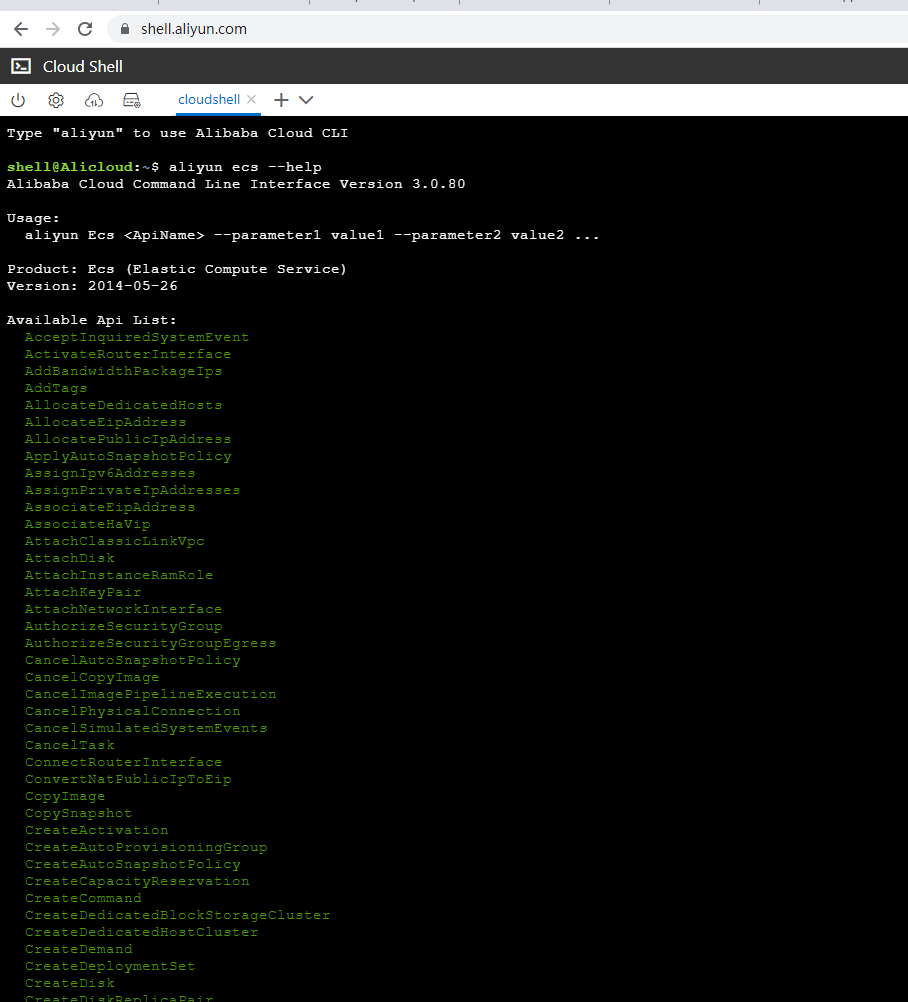This screenshot has height=1002, width=908.
Task: Click CreateDedicatedBlockStorageCluster entry
Action: (x=177, y=915)
